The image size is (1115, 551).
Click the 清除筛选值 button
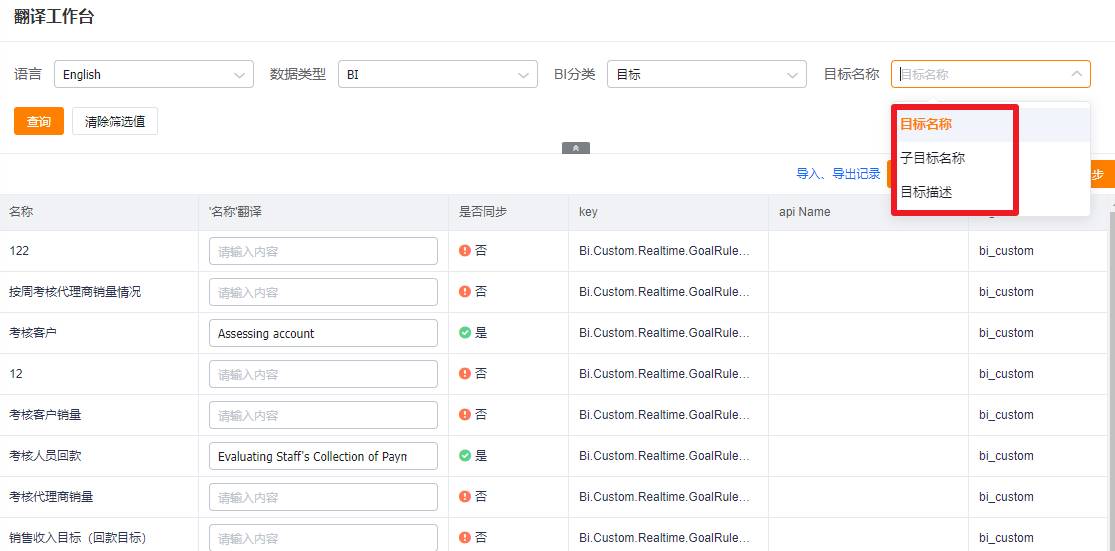115,122
